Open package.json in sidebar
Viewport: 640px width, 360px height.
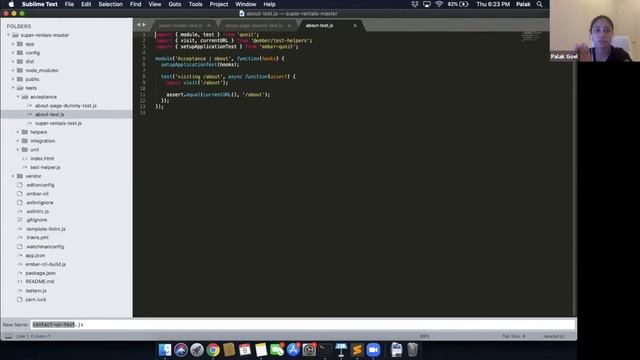pyautogui.click(x=40, y=273)
